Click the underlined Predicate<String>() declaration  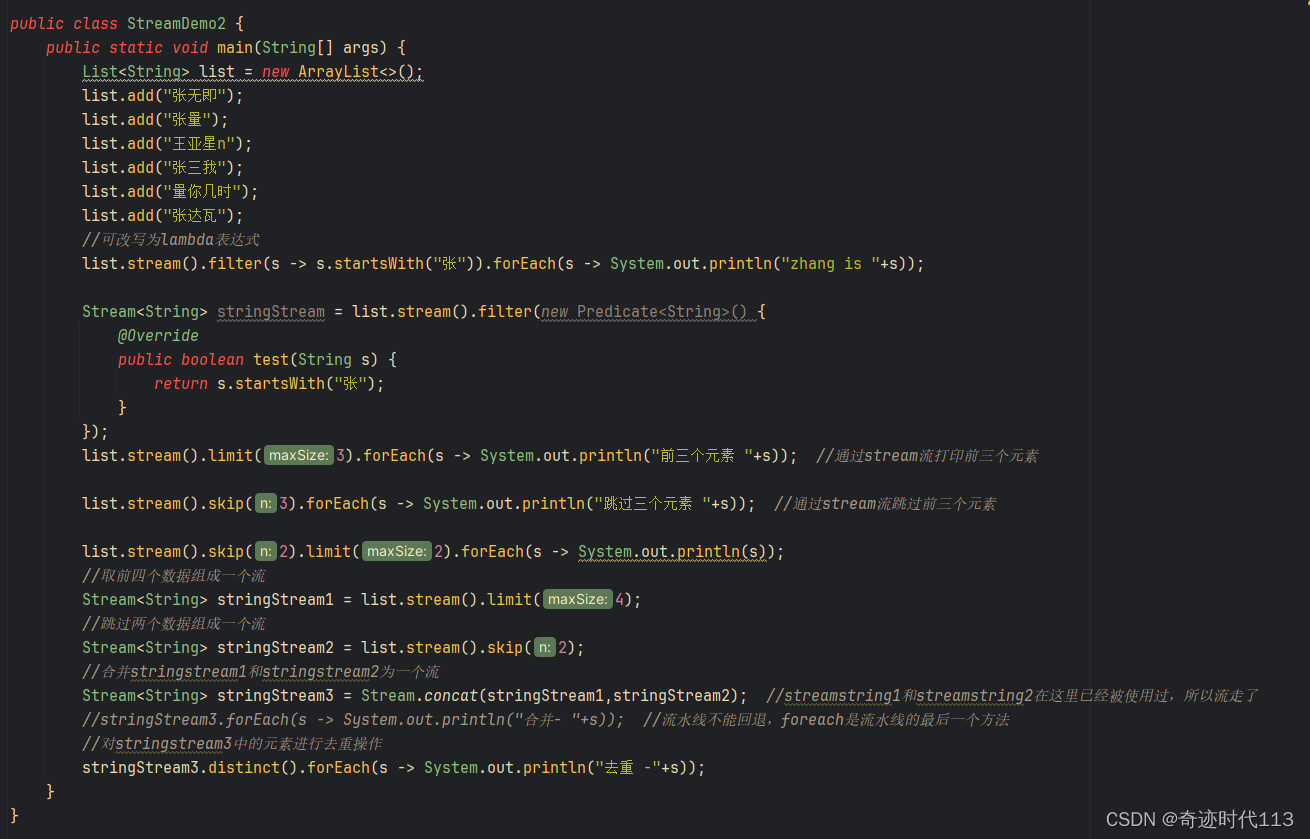(640, 311)
